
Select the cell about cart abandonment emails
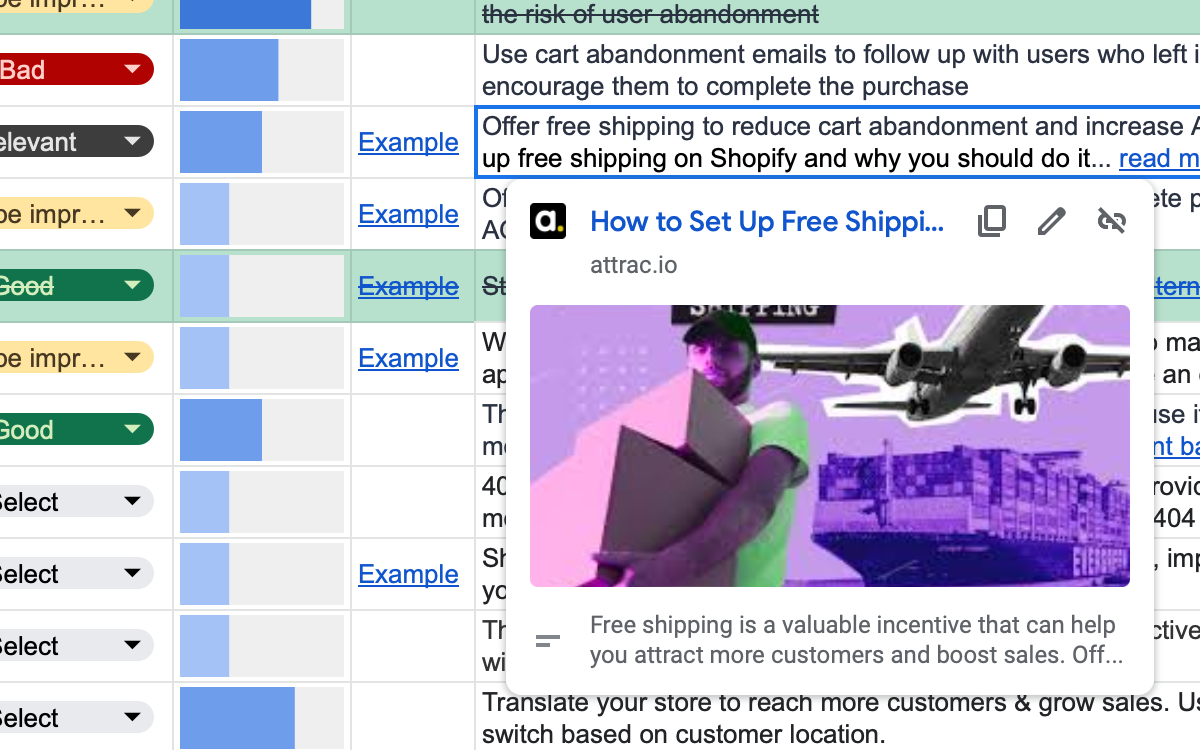[x=836, y=70]
